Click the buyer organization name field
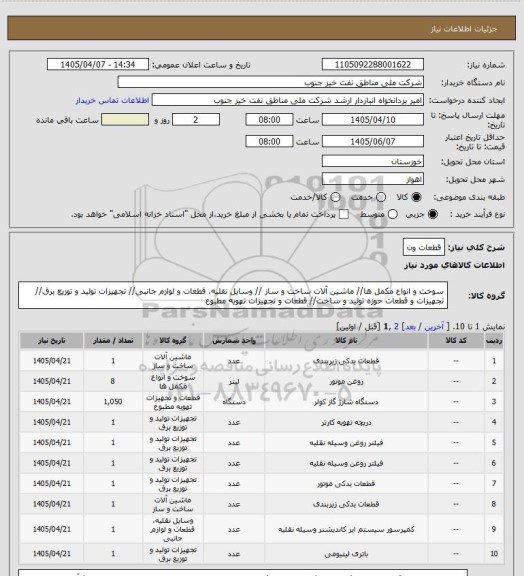The height and width of the screenshot is (576, 524). 270,82
